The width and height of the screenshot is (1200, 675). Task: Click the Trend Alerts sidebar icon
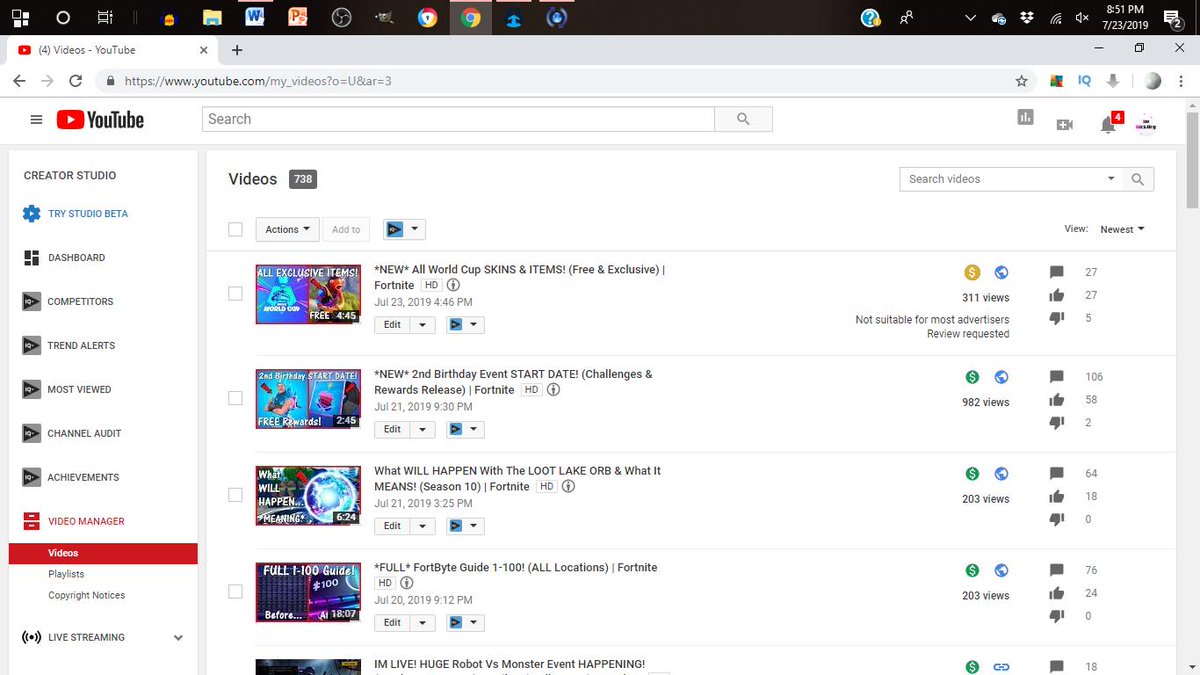[31, 346]
